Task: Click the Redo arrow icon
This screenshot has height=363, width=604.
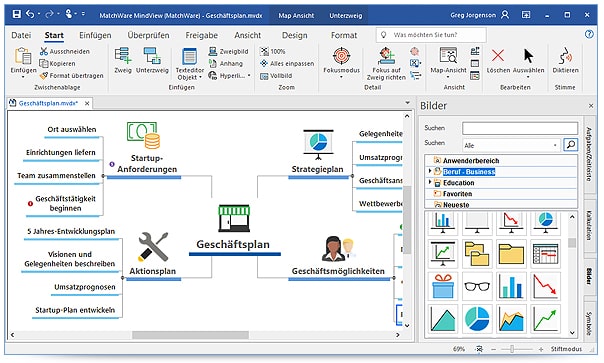Action: pos(49,14)
